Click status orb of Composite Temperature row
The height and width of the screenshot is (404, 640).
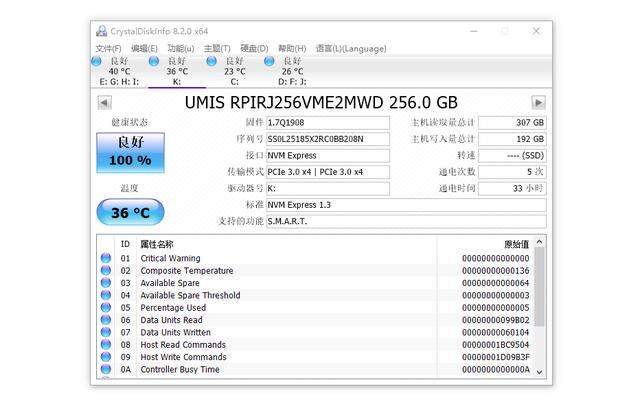(x=106, y=270)
